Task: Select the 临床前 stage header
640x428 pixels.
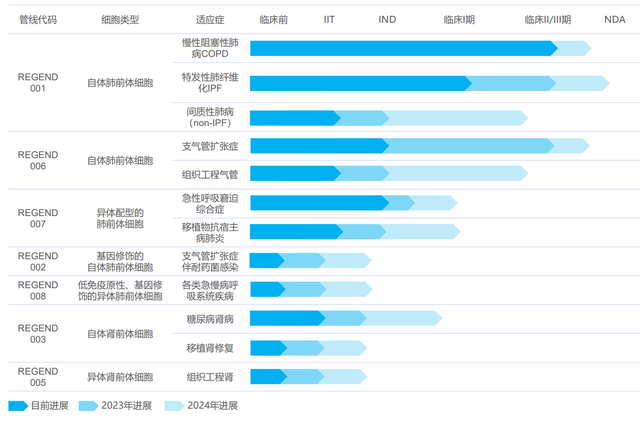Action: click(x=273, y=19)
